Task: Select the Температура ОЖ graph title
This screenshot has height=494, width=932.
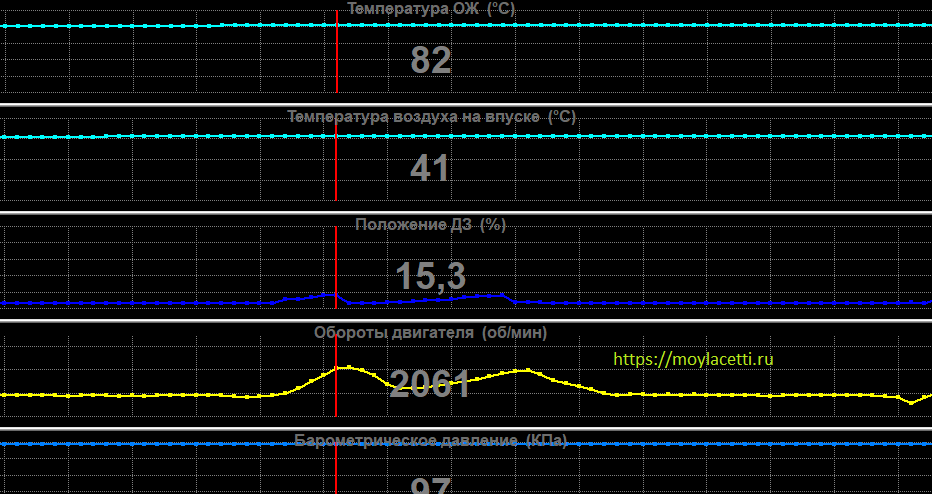Action: click(431, 8)
